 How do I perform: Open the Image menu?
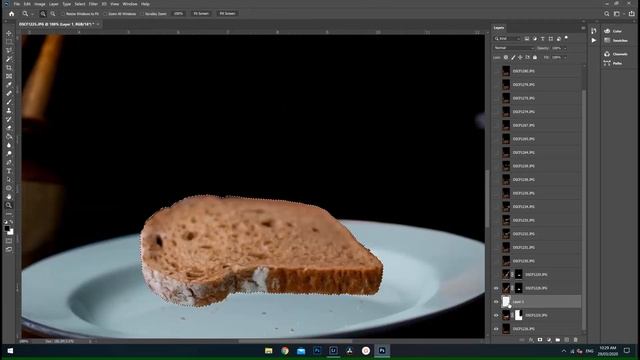pos(40,4)
